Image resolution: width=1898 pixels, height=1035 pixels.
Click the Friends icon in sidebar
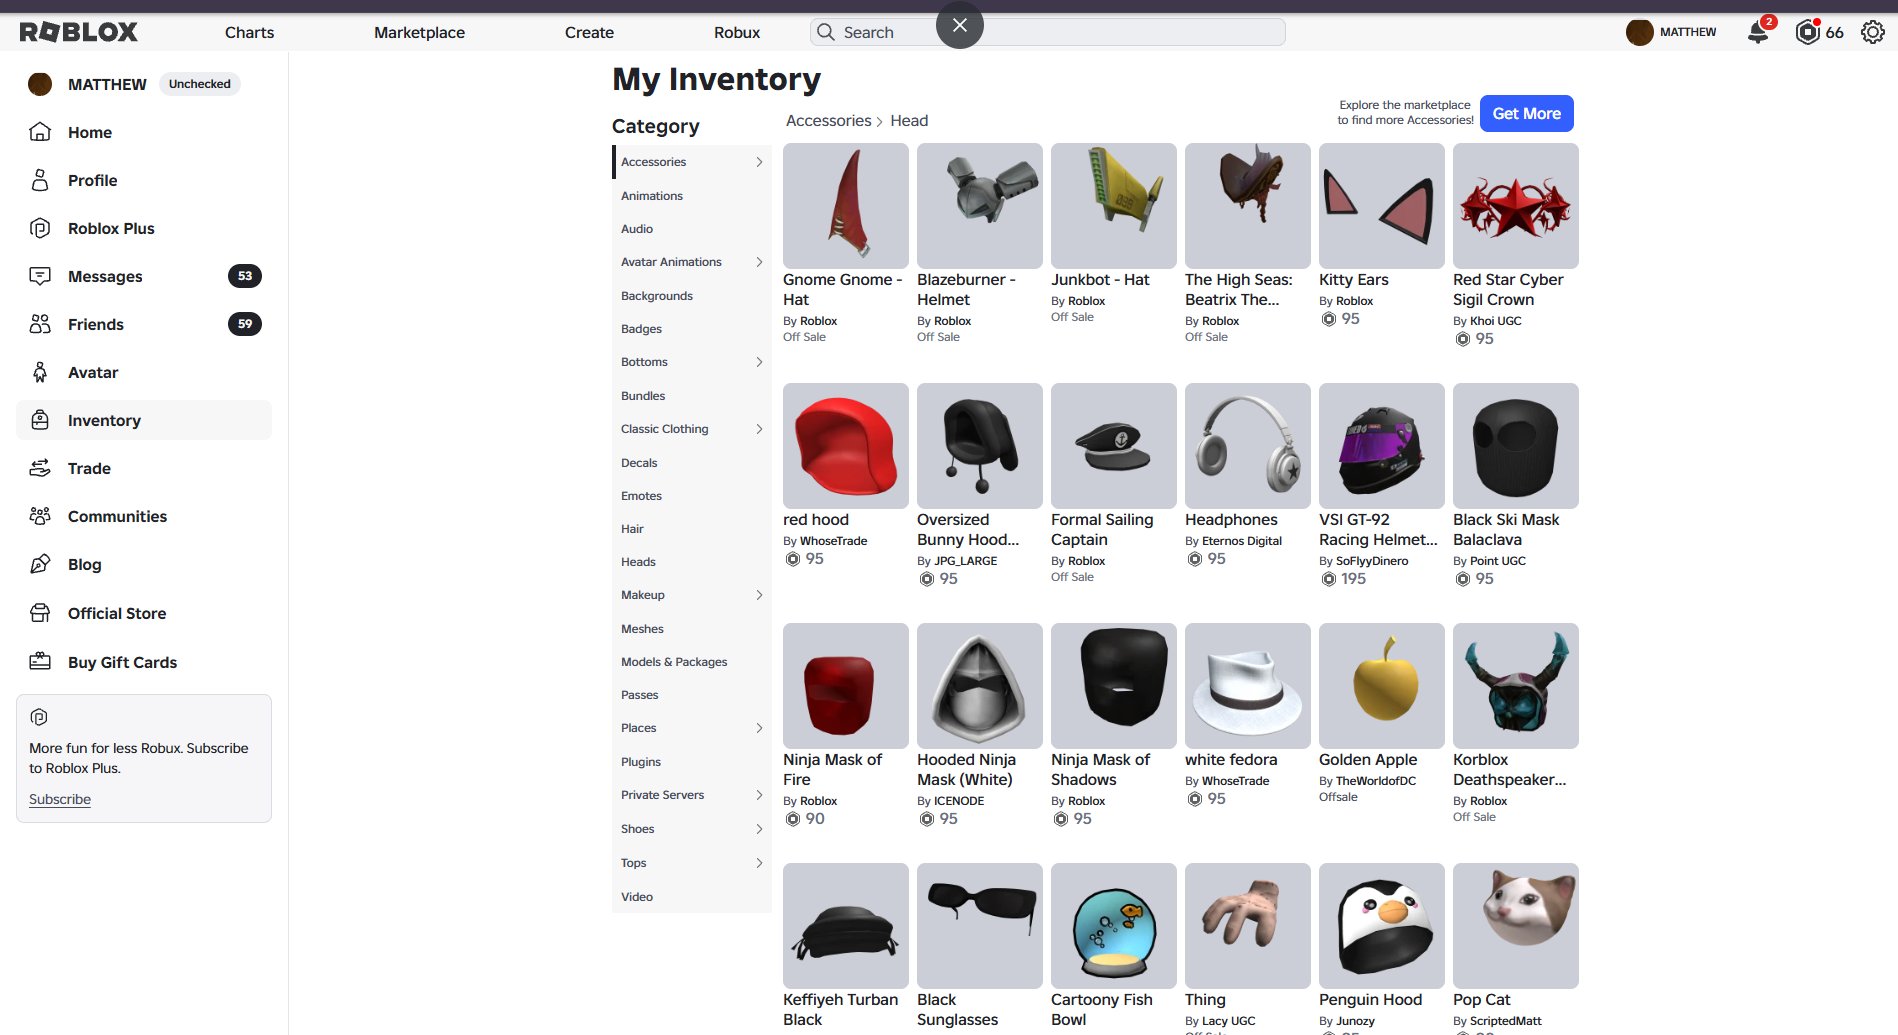[x=40, y=324]
